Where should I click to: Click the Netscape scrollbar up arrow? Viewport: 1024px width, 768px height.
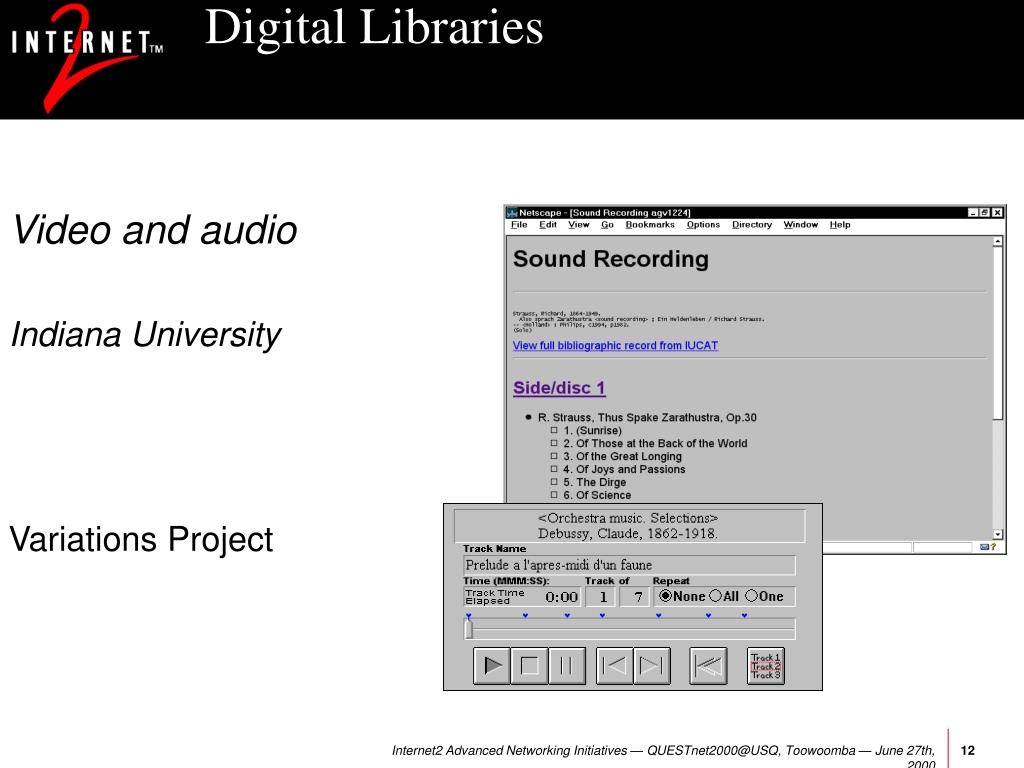click(997, 242)
